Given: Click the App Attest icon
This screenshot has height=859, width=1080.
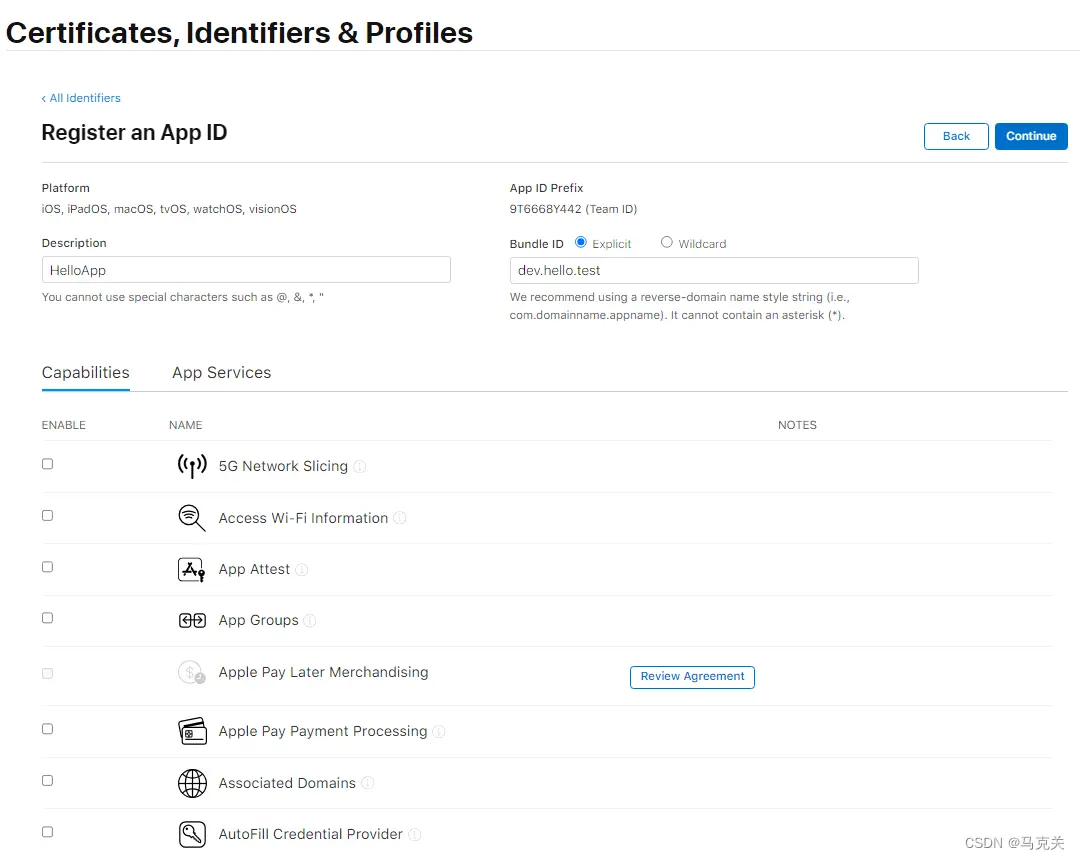Looking at the screenshot, I should pos(191,570).
